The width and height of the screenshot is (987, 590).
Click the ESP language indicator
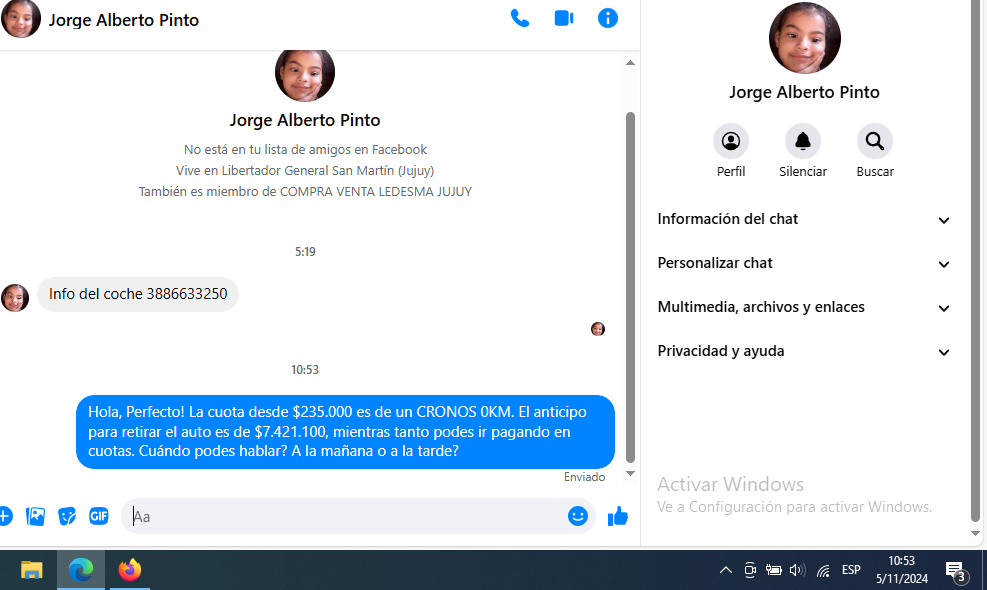click(x=851, y=570)
